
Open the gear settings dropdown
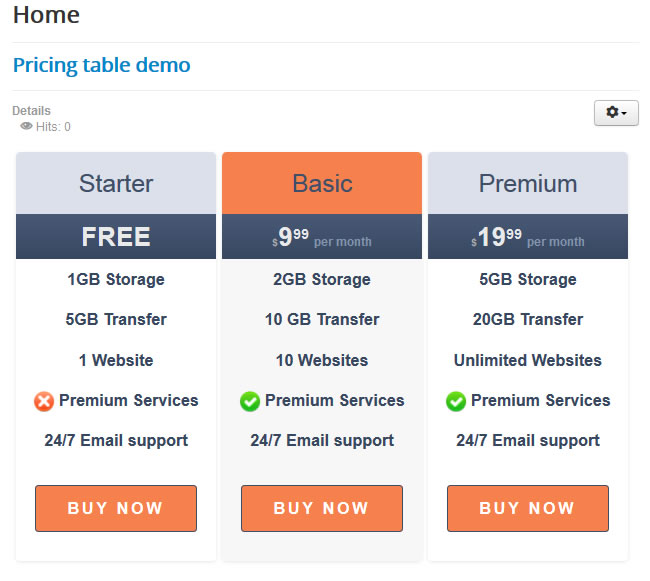pos(615,113)
